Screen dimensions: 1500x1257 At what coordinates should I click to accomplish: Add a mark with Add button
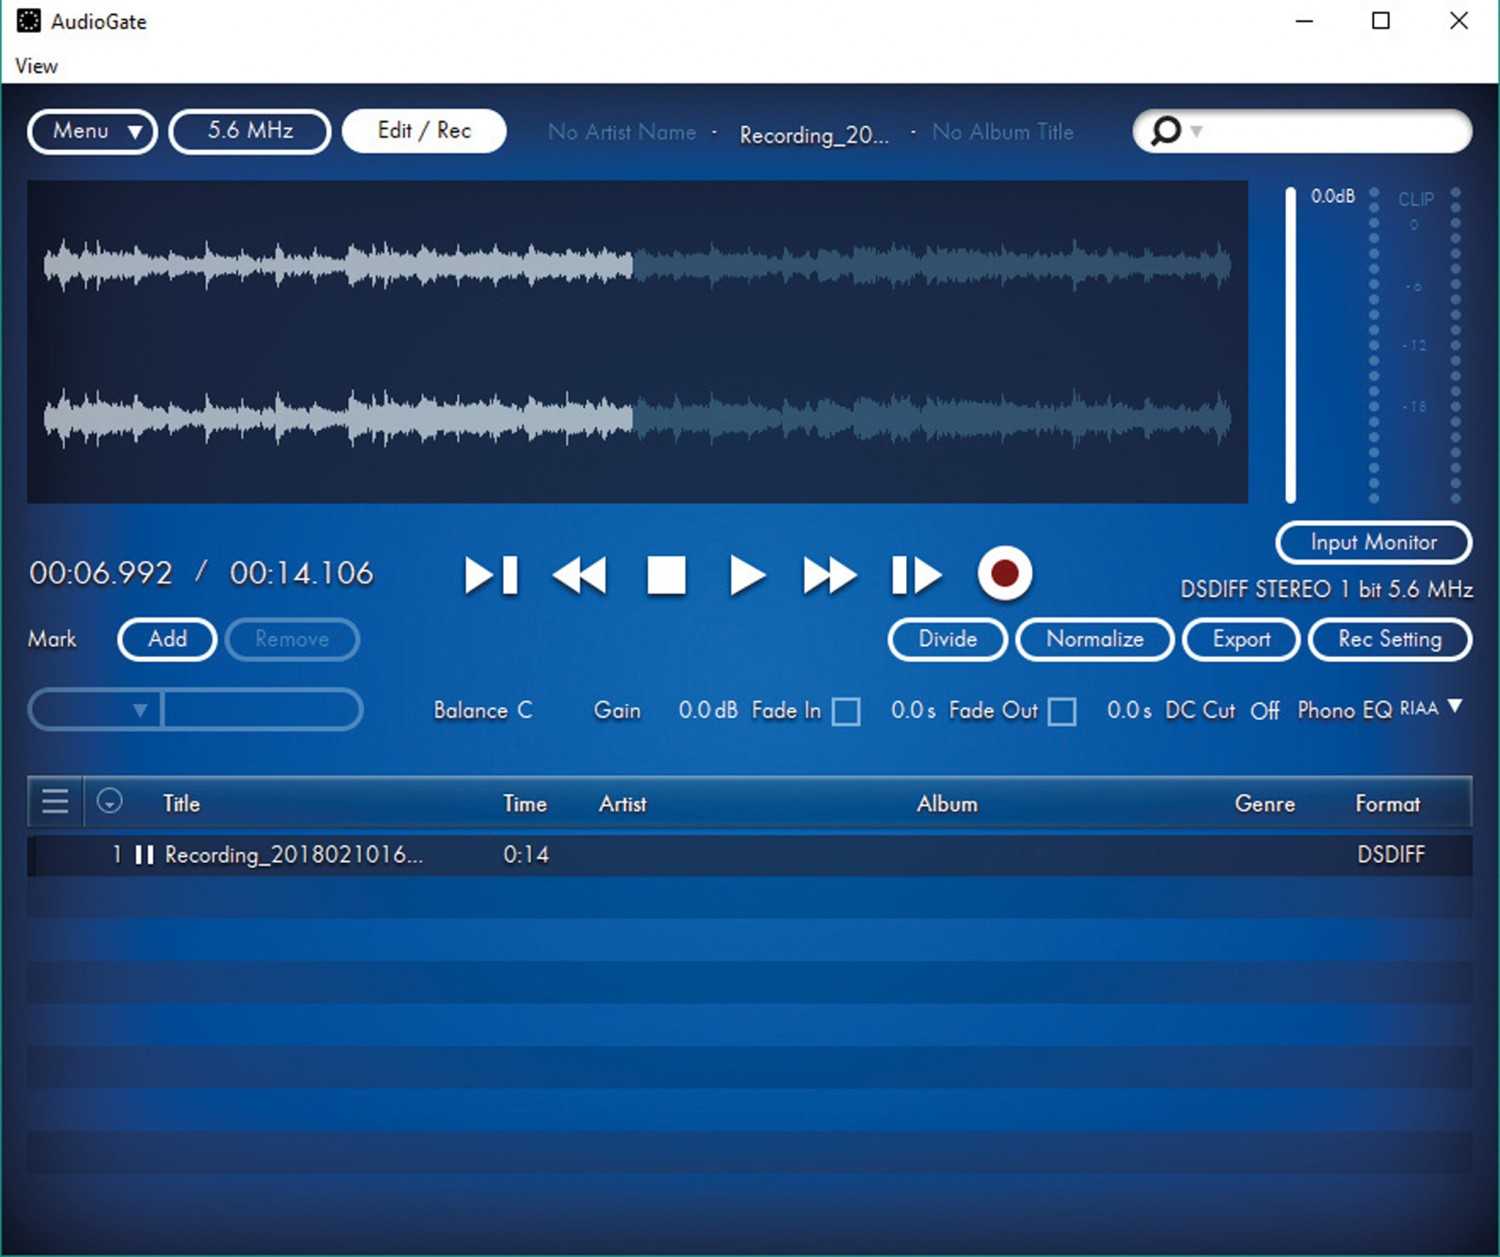pyautogui.click(x=167, y=639)
